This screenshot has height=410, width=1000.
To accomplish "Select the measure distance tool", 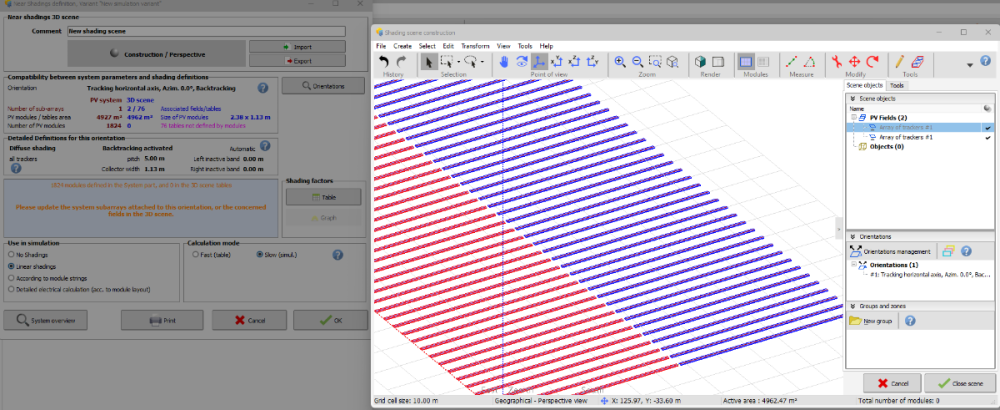I will point(790,62).
